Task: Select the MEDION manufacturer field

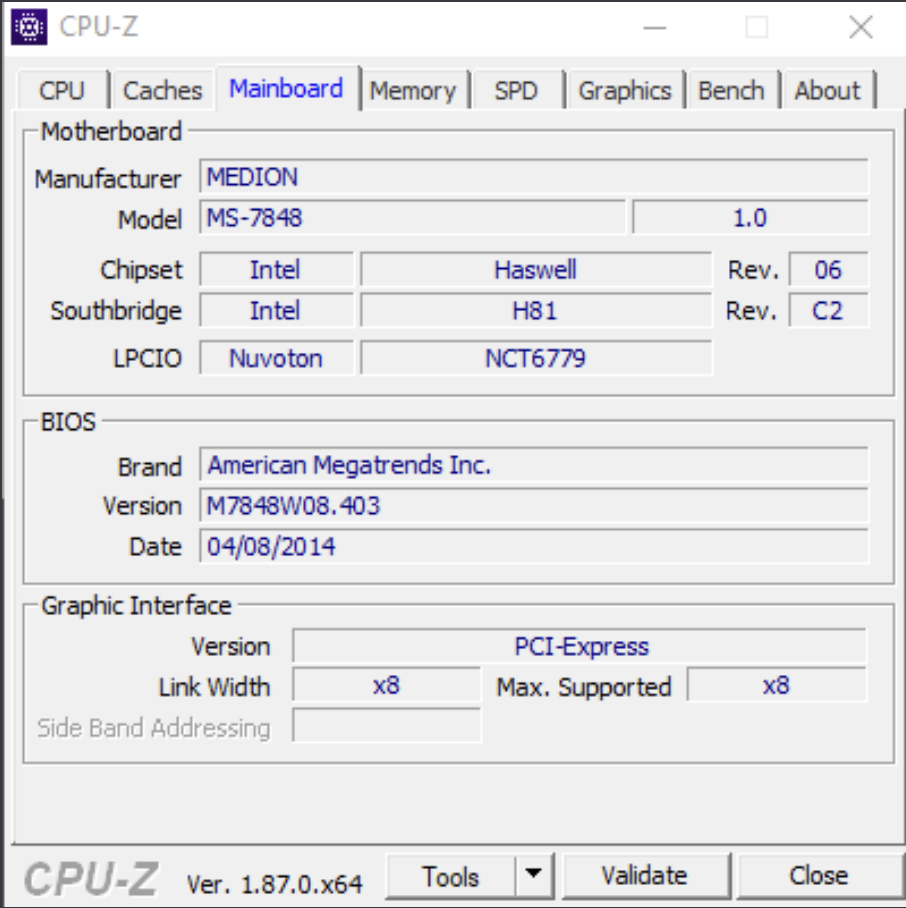Action: click(x=534, y=176)
